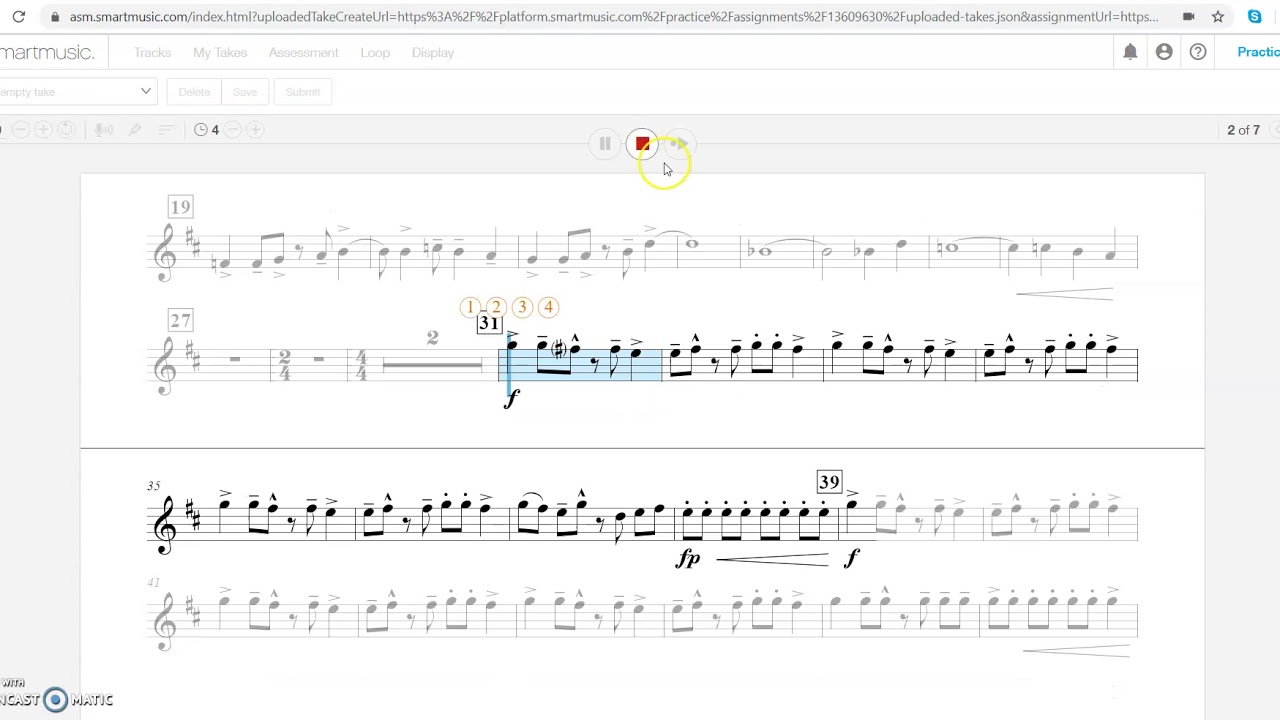
Task: Decrease count-off beats with minus
Action: point(232,130)
